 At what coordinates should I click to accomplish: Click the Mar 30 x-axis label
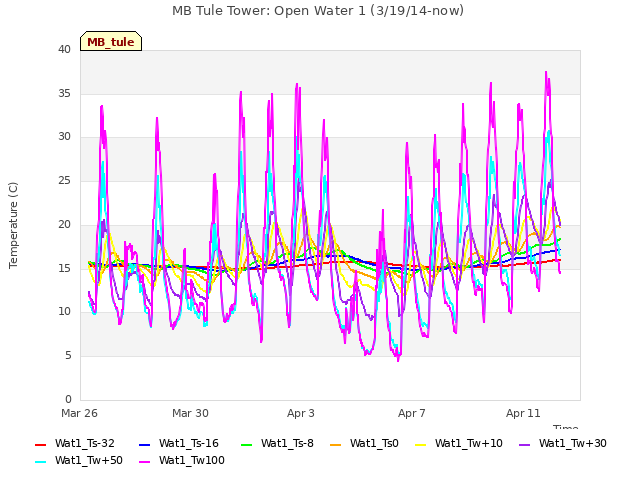[x=190, y=413]
